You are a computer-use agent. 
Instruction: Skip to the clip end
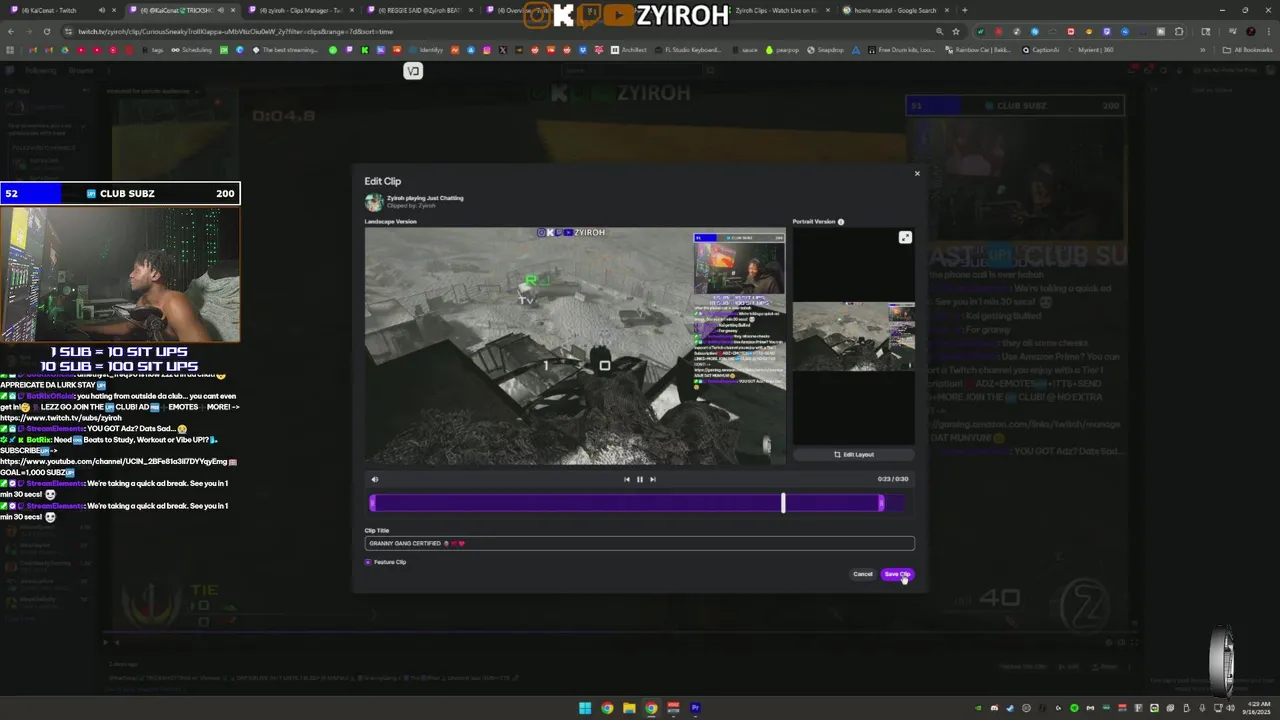[x=653, y=479]
